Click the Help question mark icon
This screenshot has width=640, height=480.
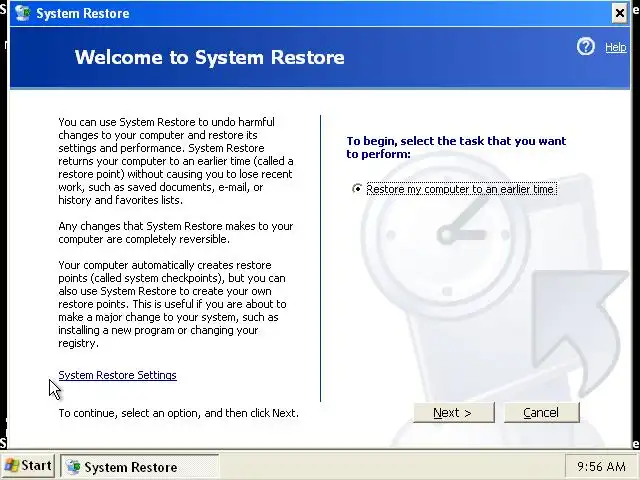click(x=586, y=47)
